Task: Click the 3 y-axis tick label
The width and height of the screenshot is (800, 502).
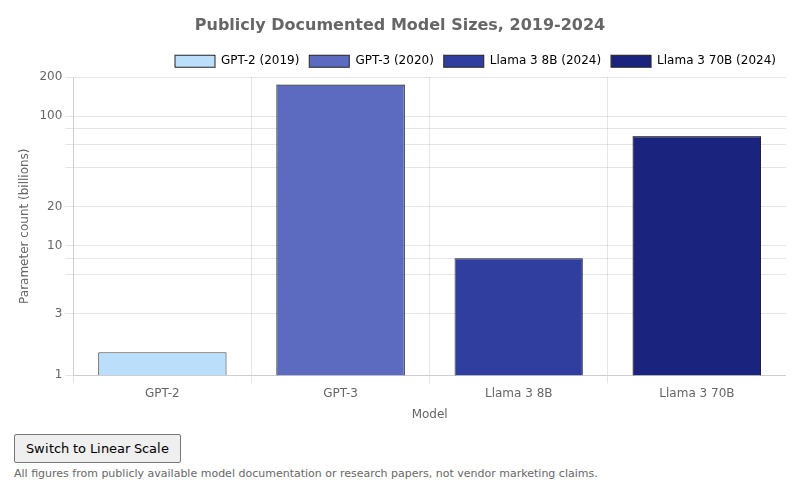Action: tap(58, 313)
